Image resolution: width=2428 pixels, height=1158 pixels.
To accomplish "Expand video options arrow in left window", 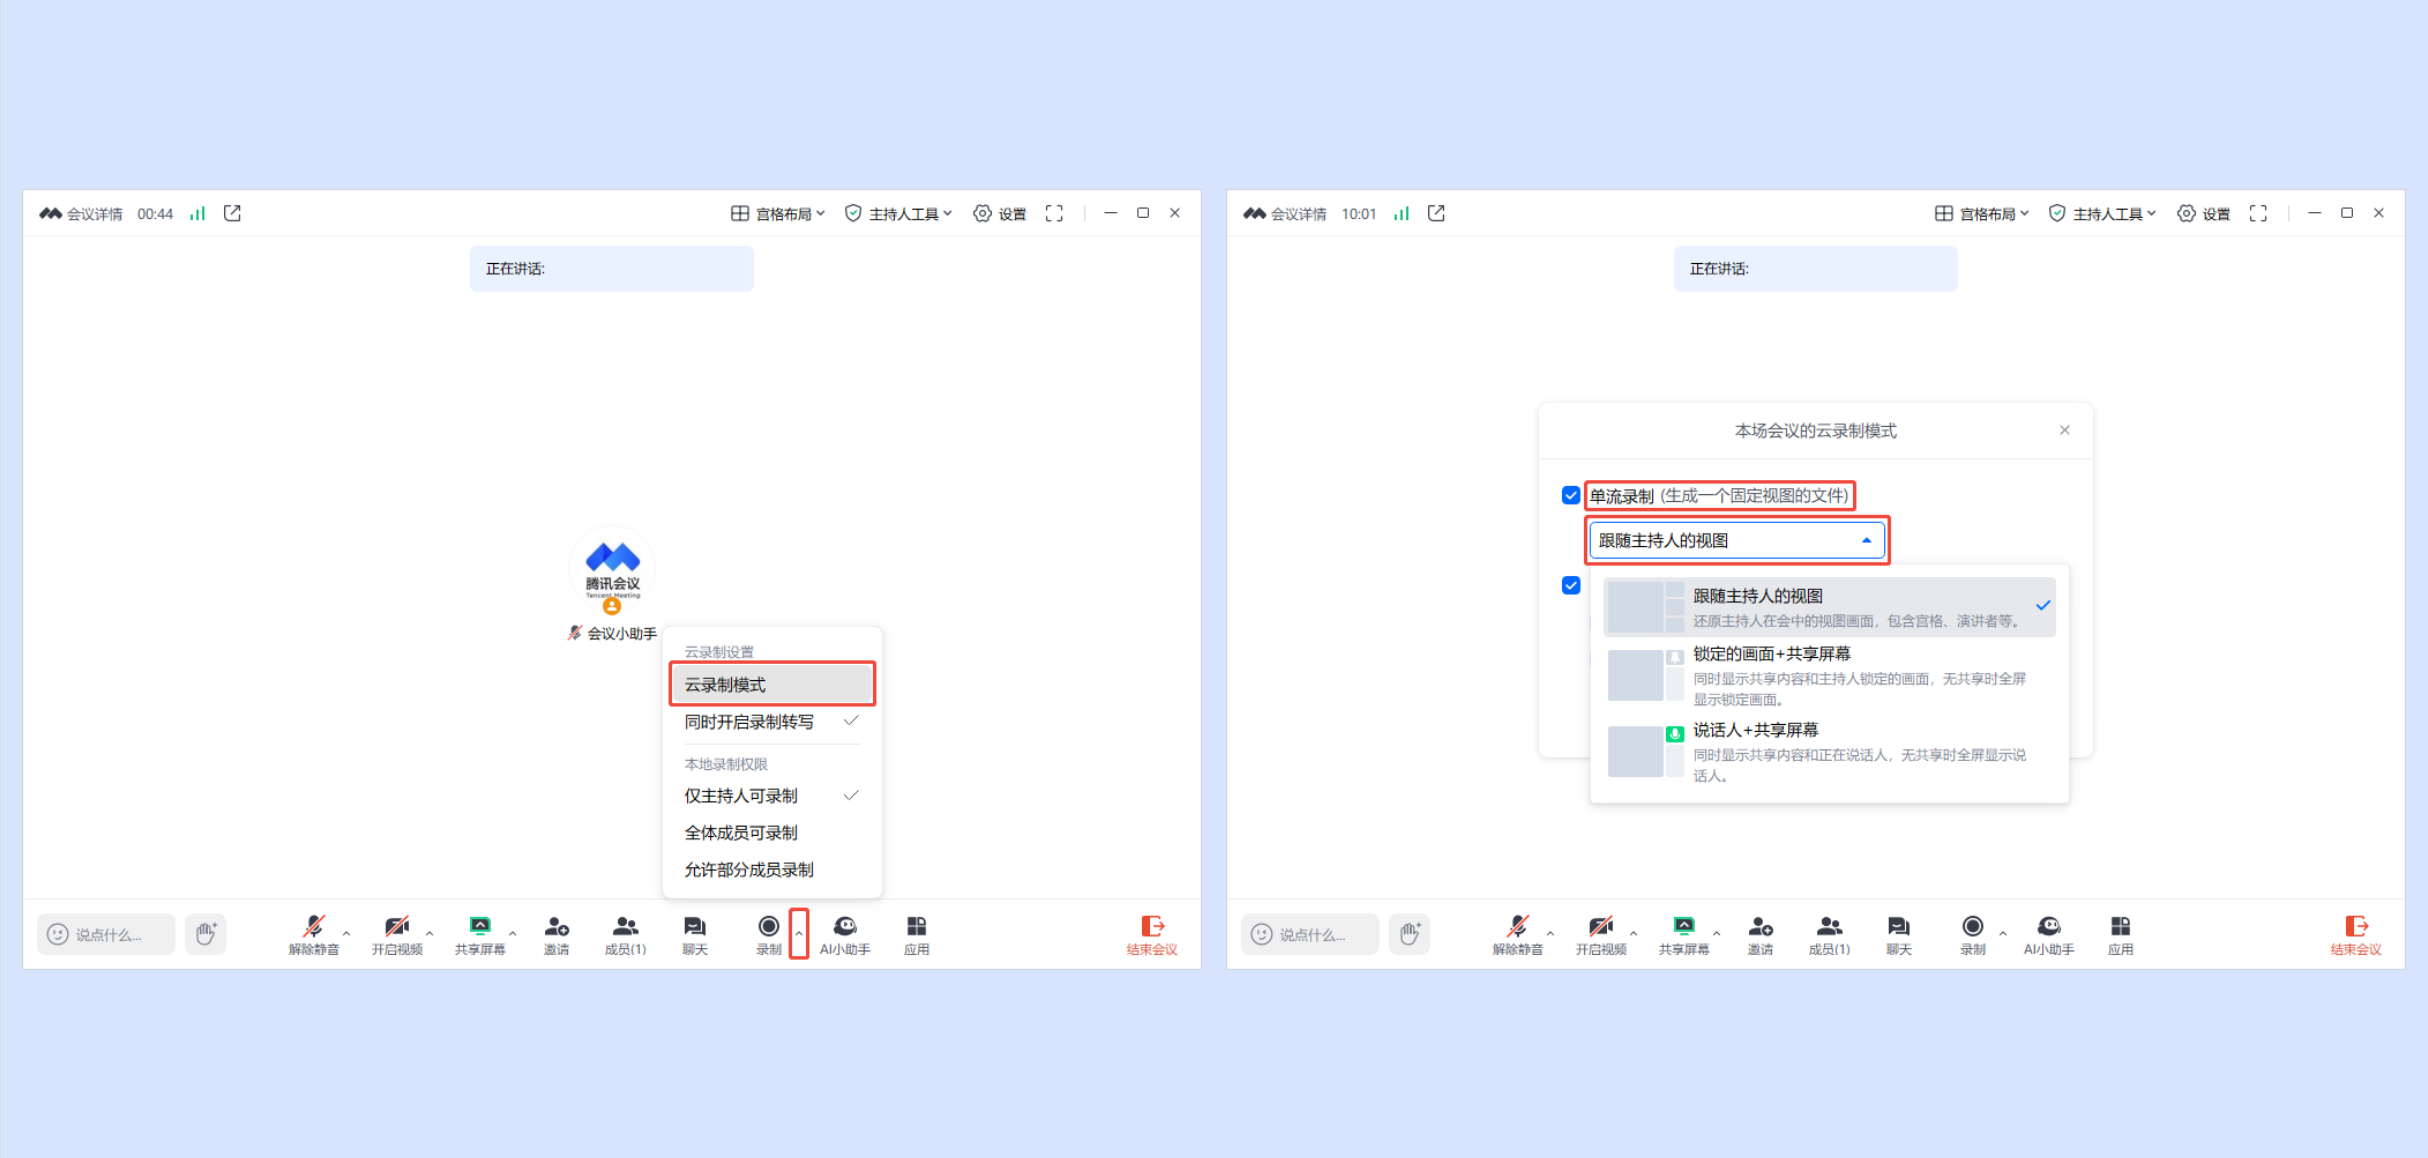I will point(429,933).
